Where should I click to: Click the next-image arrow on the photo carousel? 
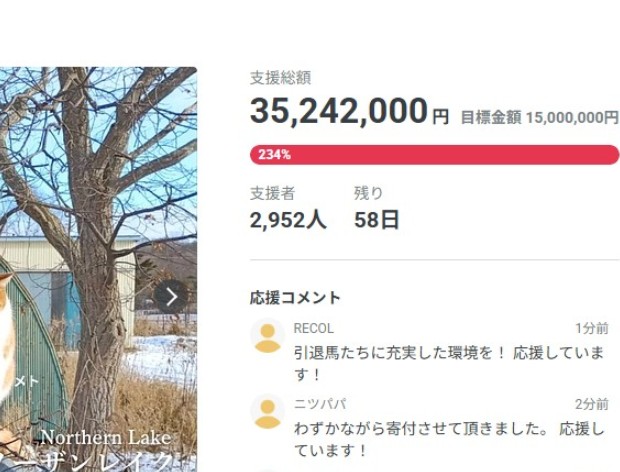tap(172, 296)
